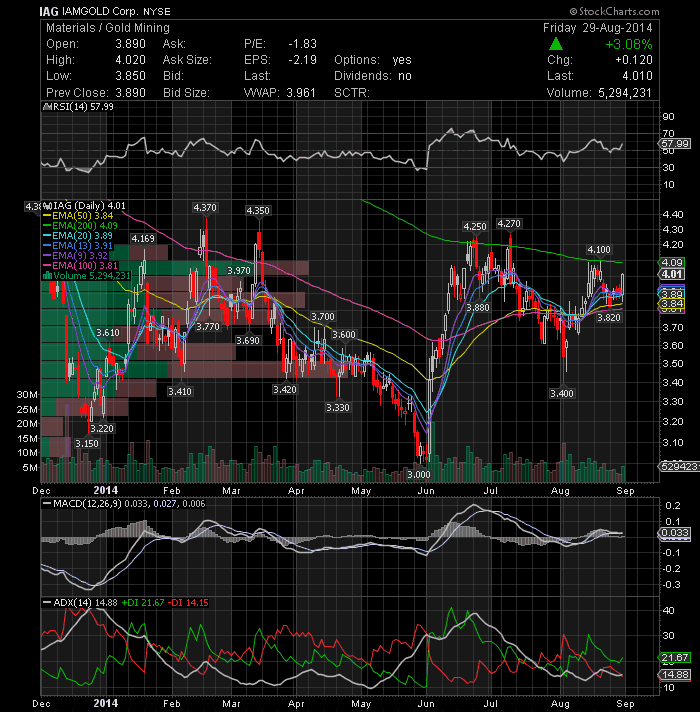The image size is (700, 712).
Task: Click the header Volume value 5,294,231
Action: [625, 93]
